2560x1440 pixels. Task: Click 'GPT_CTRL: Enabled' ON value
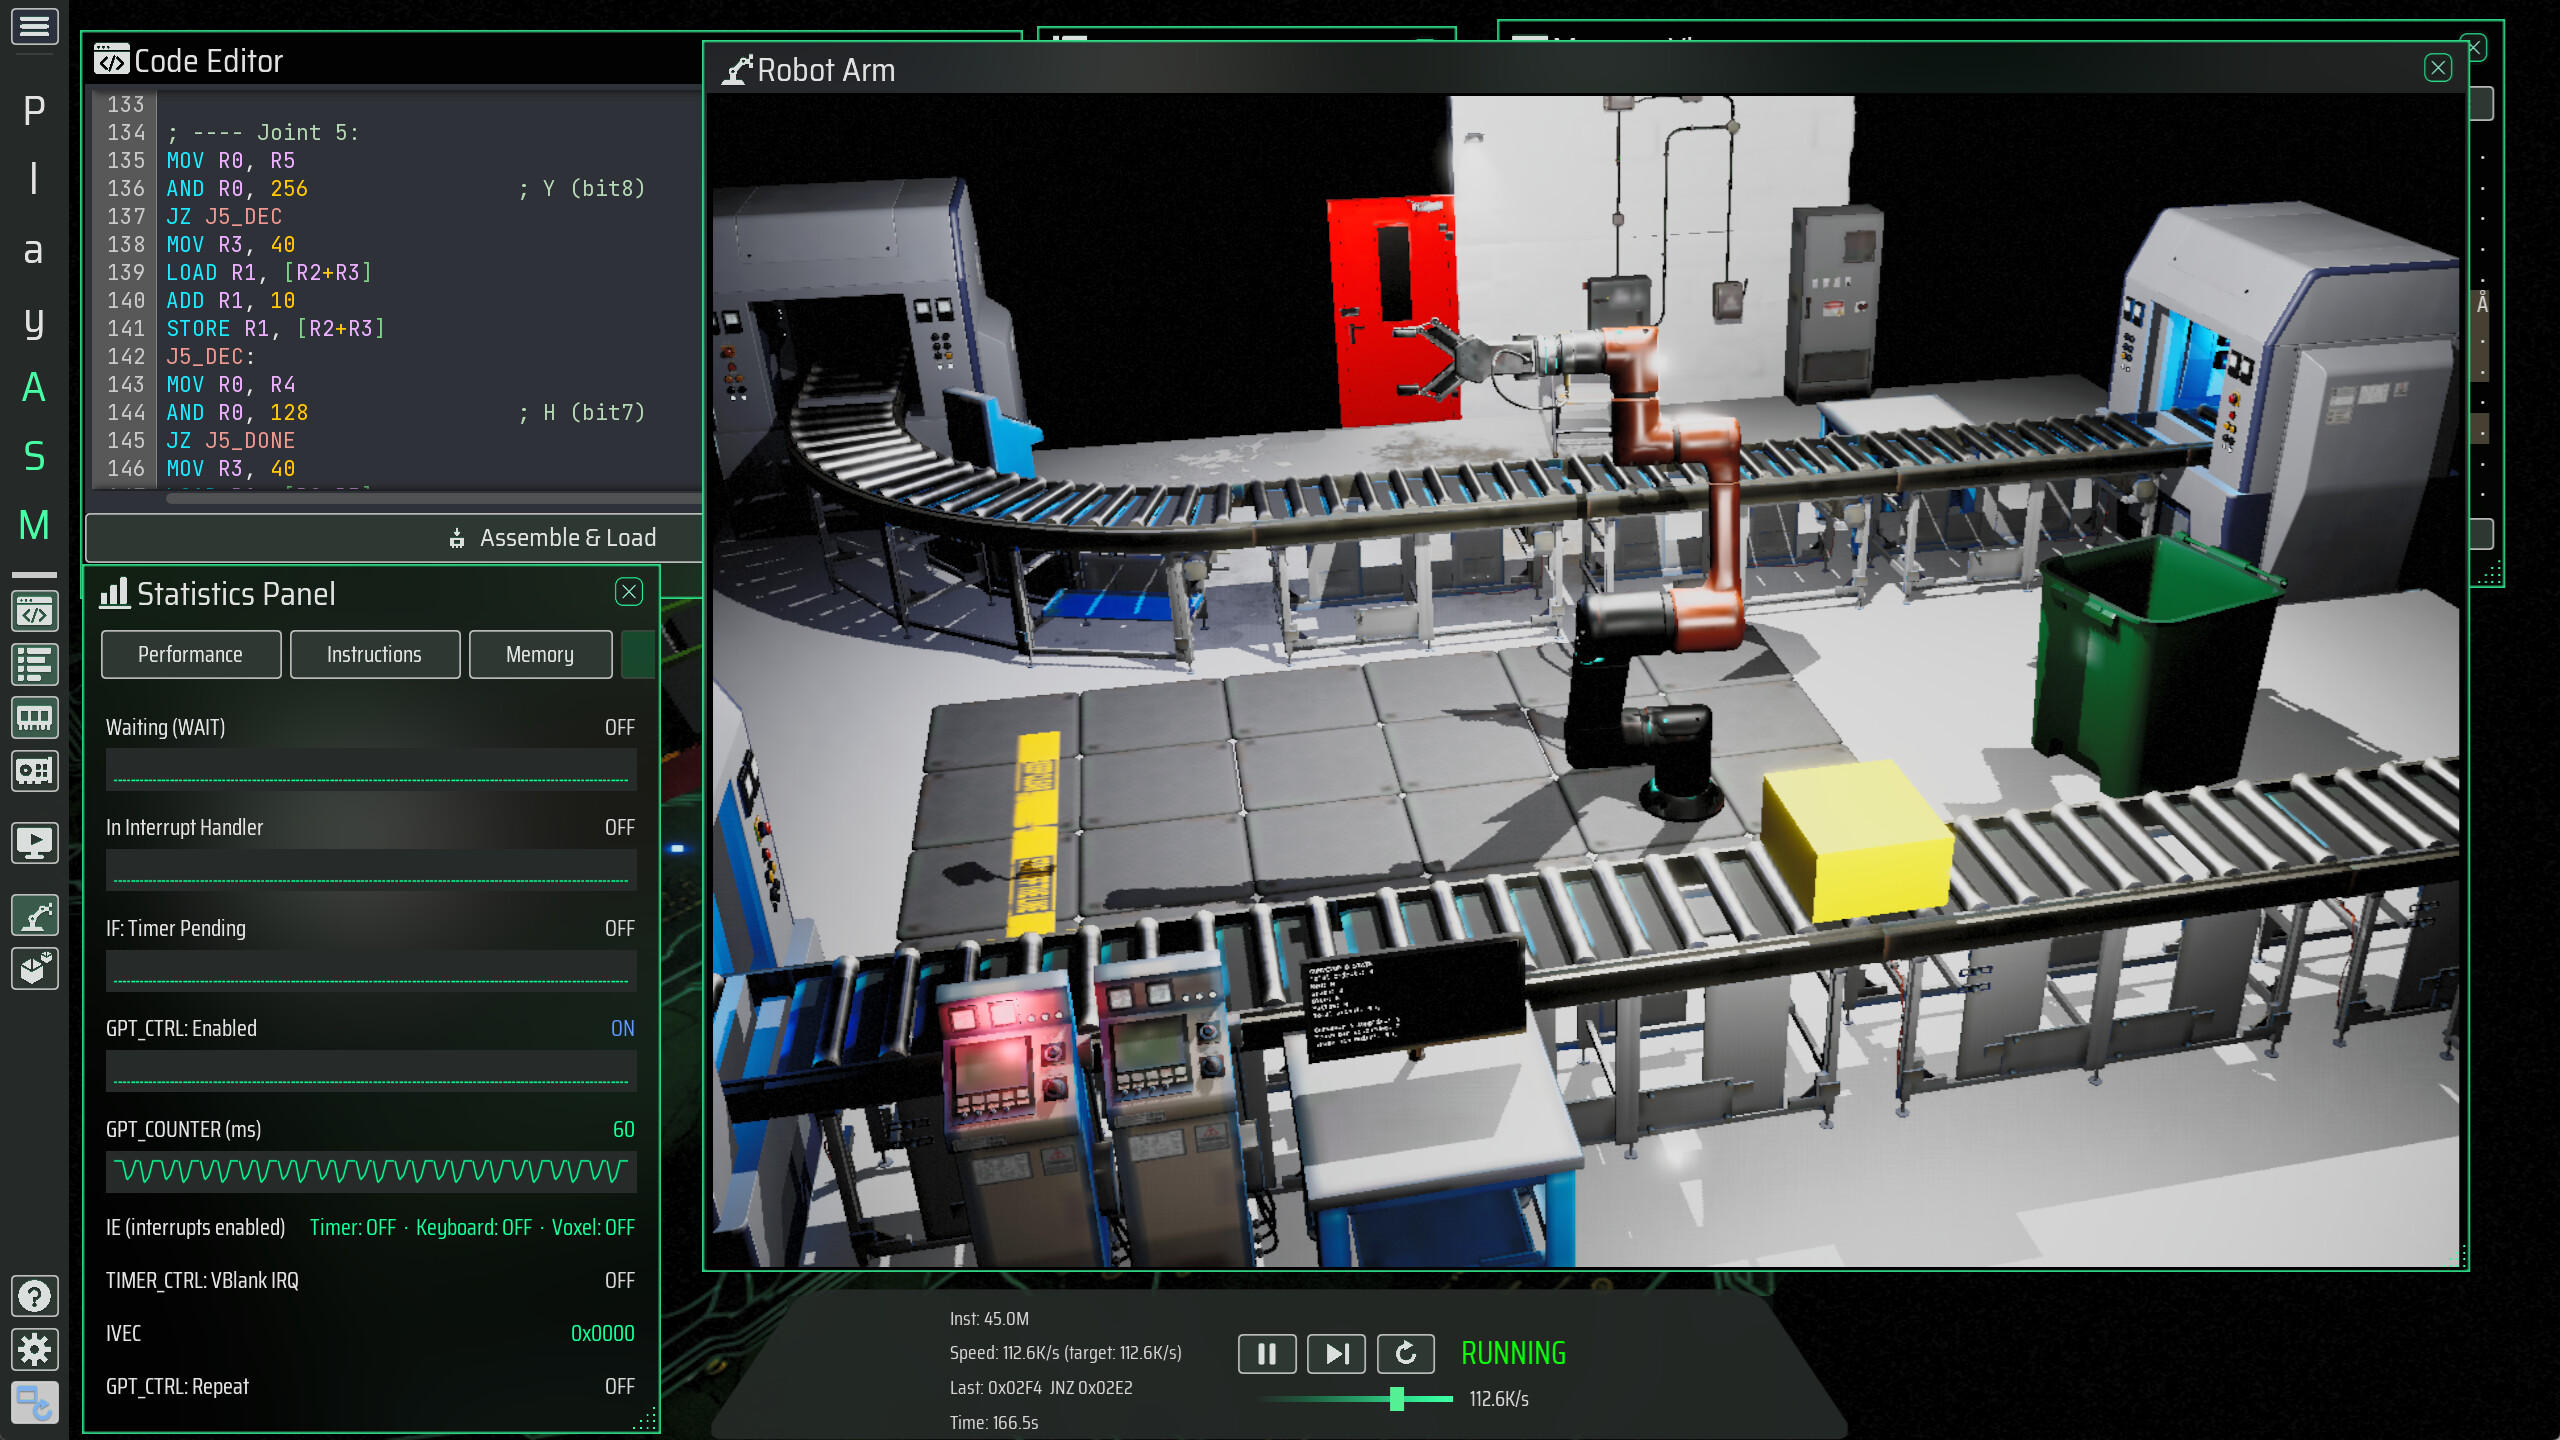pos(622,1029)
